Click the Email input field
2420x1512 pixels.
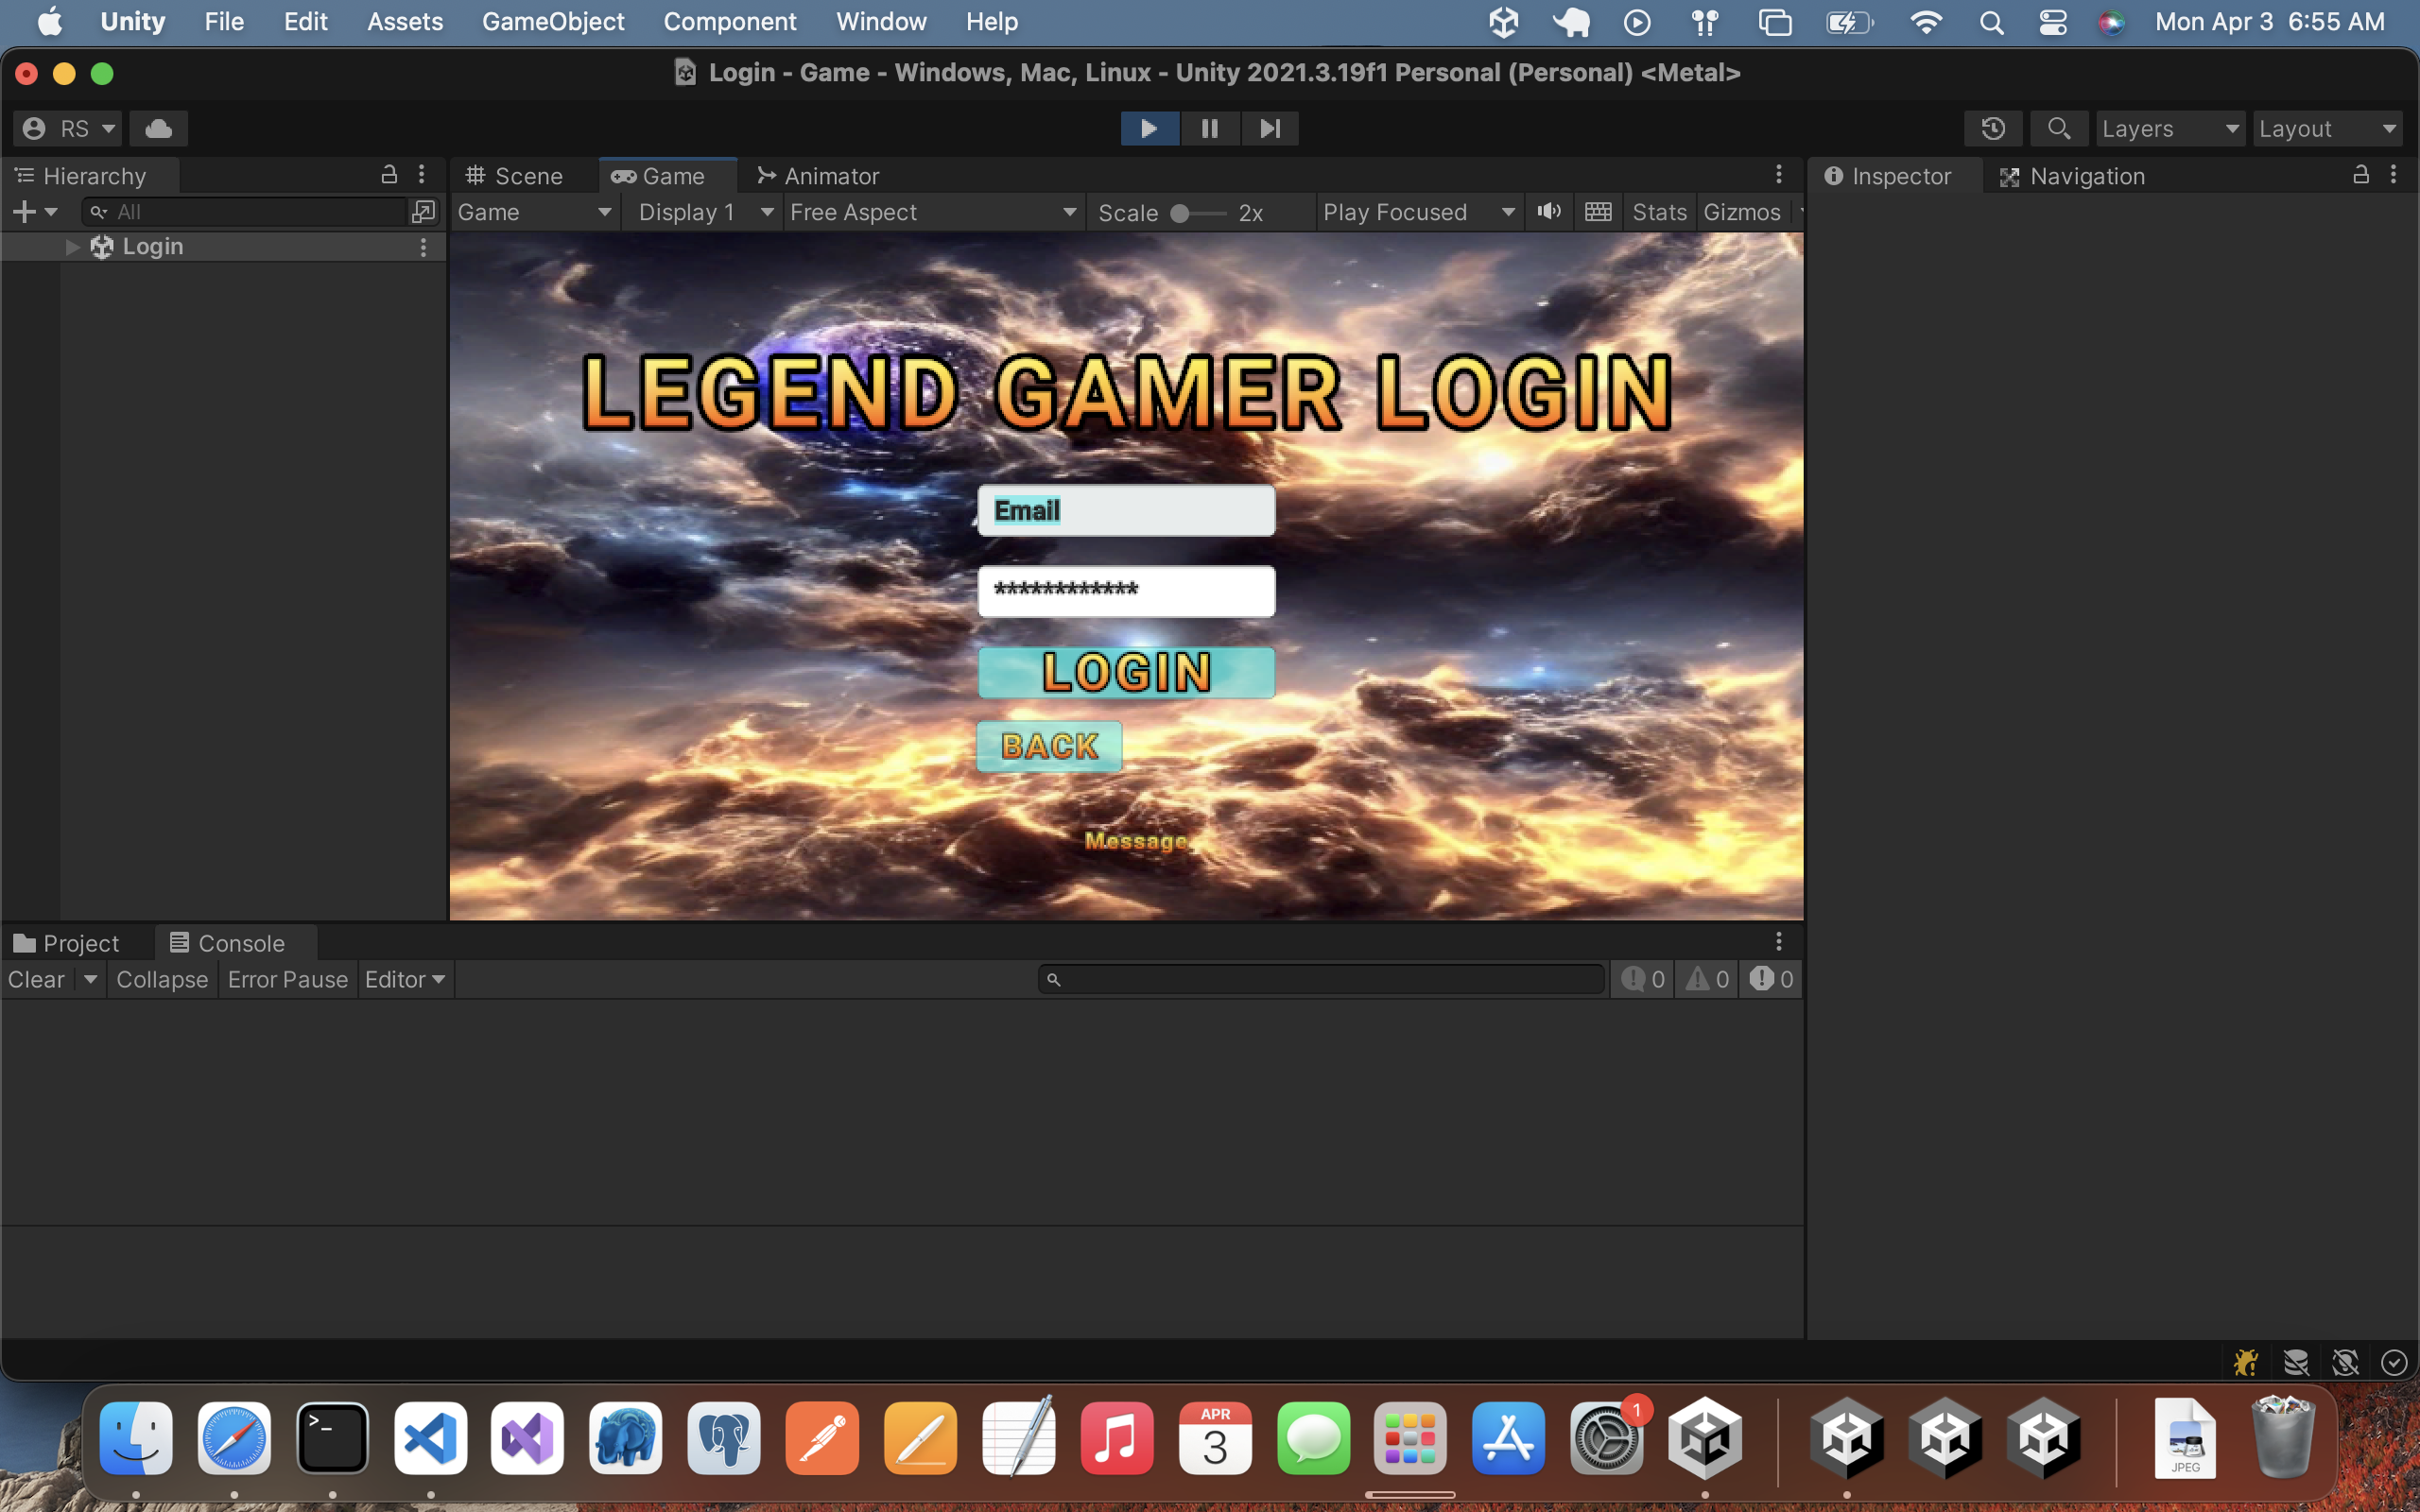pos(1126,511)
